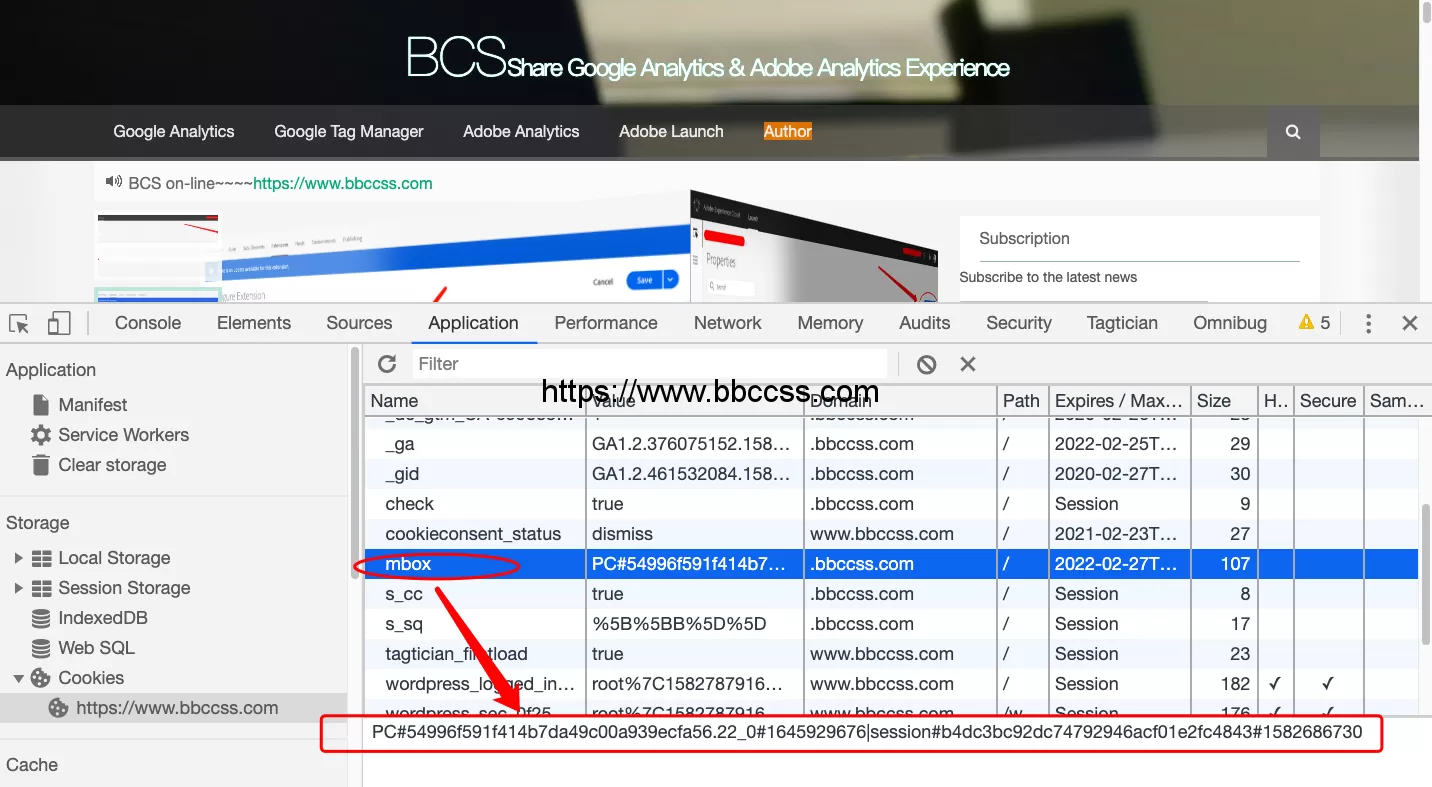Image resolution: width=1432 pixels, height=787 pixels.
Task: Open the Audits tab
Action: 925,323
